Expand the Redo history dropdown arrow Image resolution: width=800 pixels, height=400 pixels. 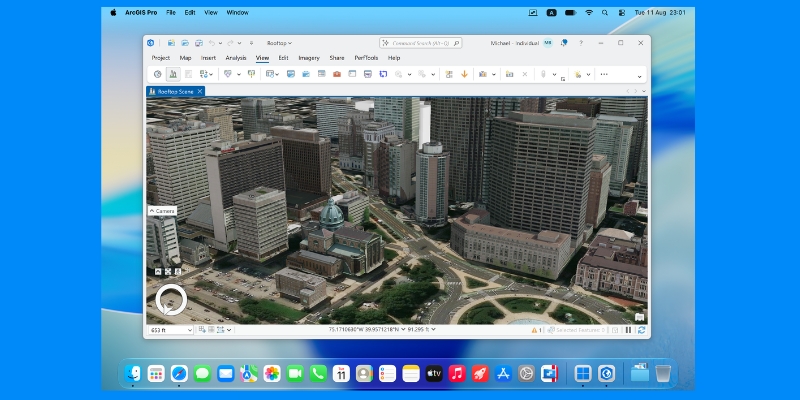tap(239, 43)
